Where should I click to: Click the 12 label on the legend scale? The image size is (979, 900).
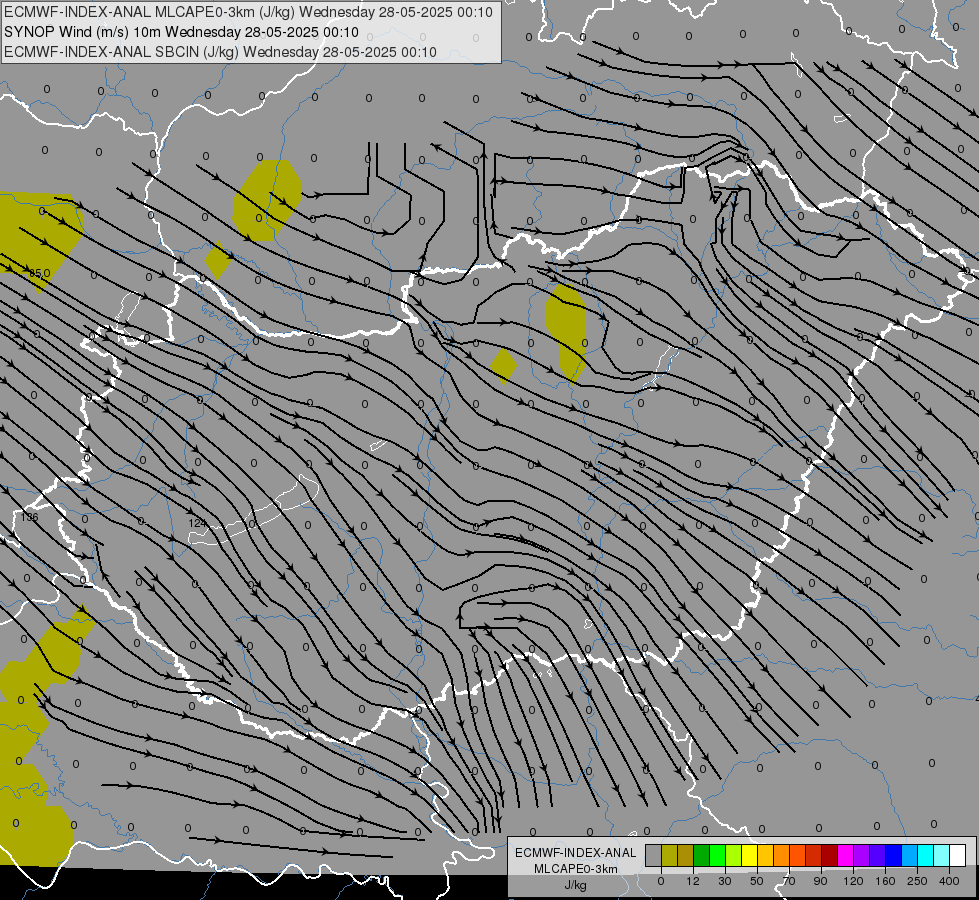(693, 881)
